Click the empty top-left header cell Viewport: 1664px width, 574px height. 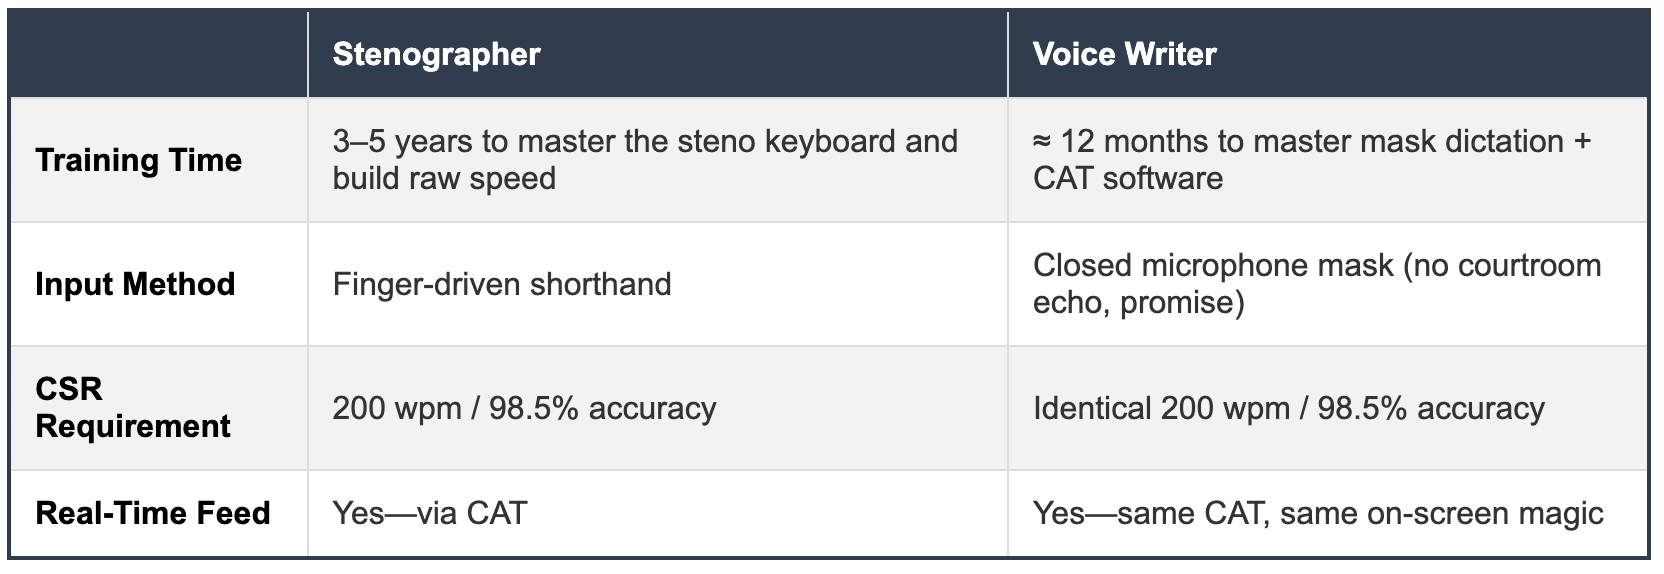click(159, 54)
